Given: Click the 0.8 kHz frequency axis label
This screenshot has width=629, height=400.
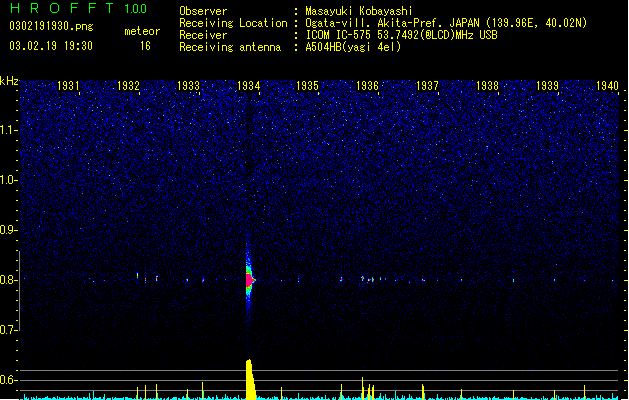Looking at the screenshot, I should point(8,280).
